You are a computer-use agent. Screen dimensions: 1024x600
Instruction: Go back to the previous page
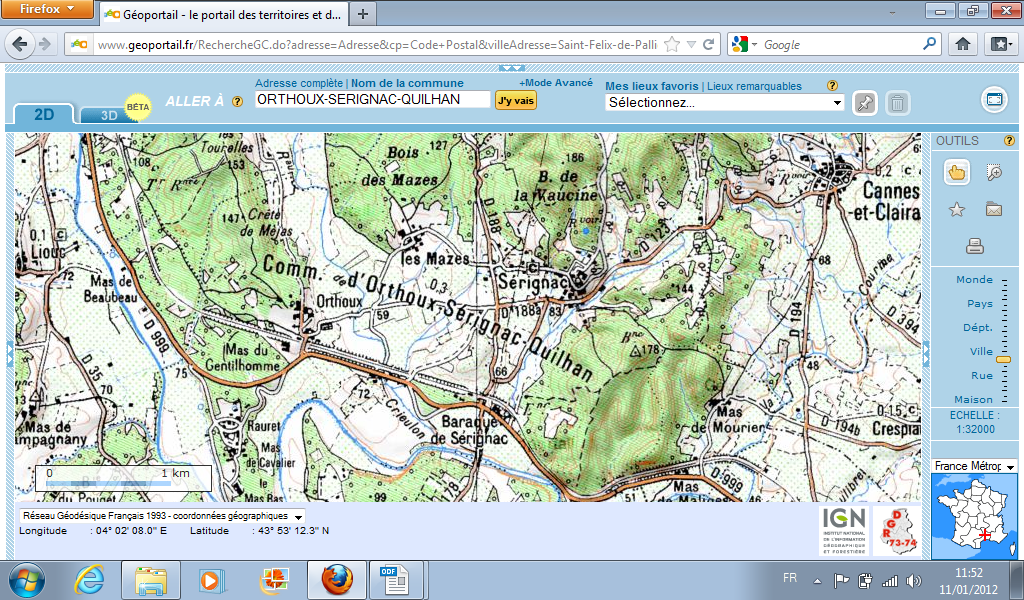click(x=20, y=44)
